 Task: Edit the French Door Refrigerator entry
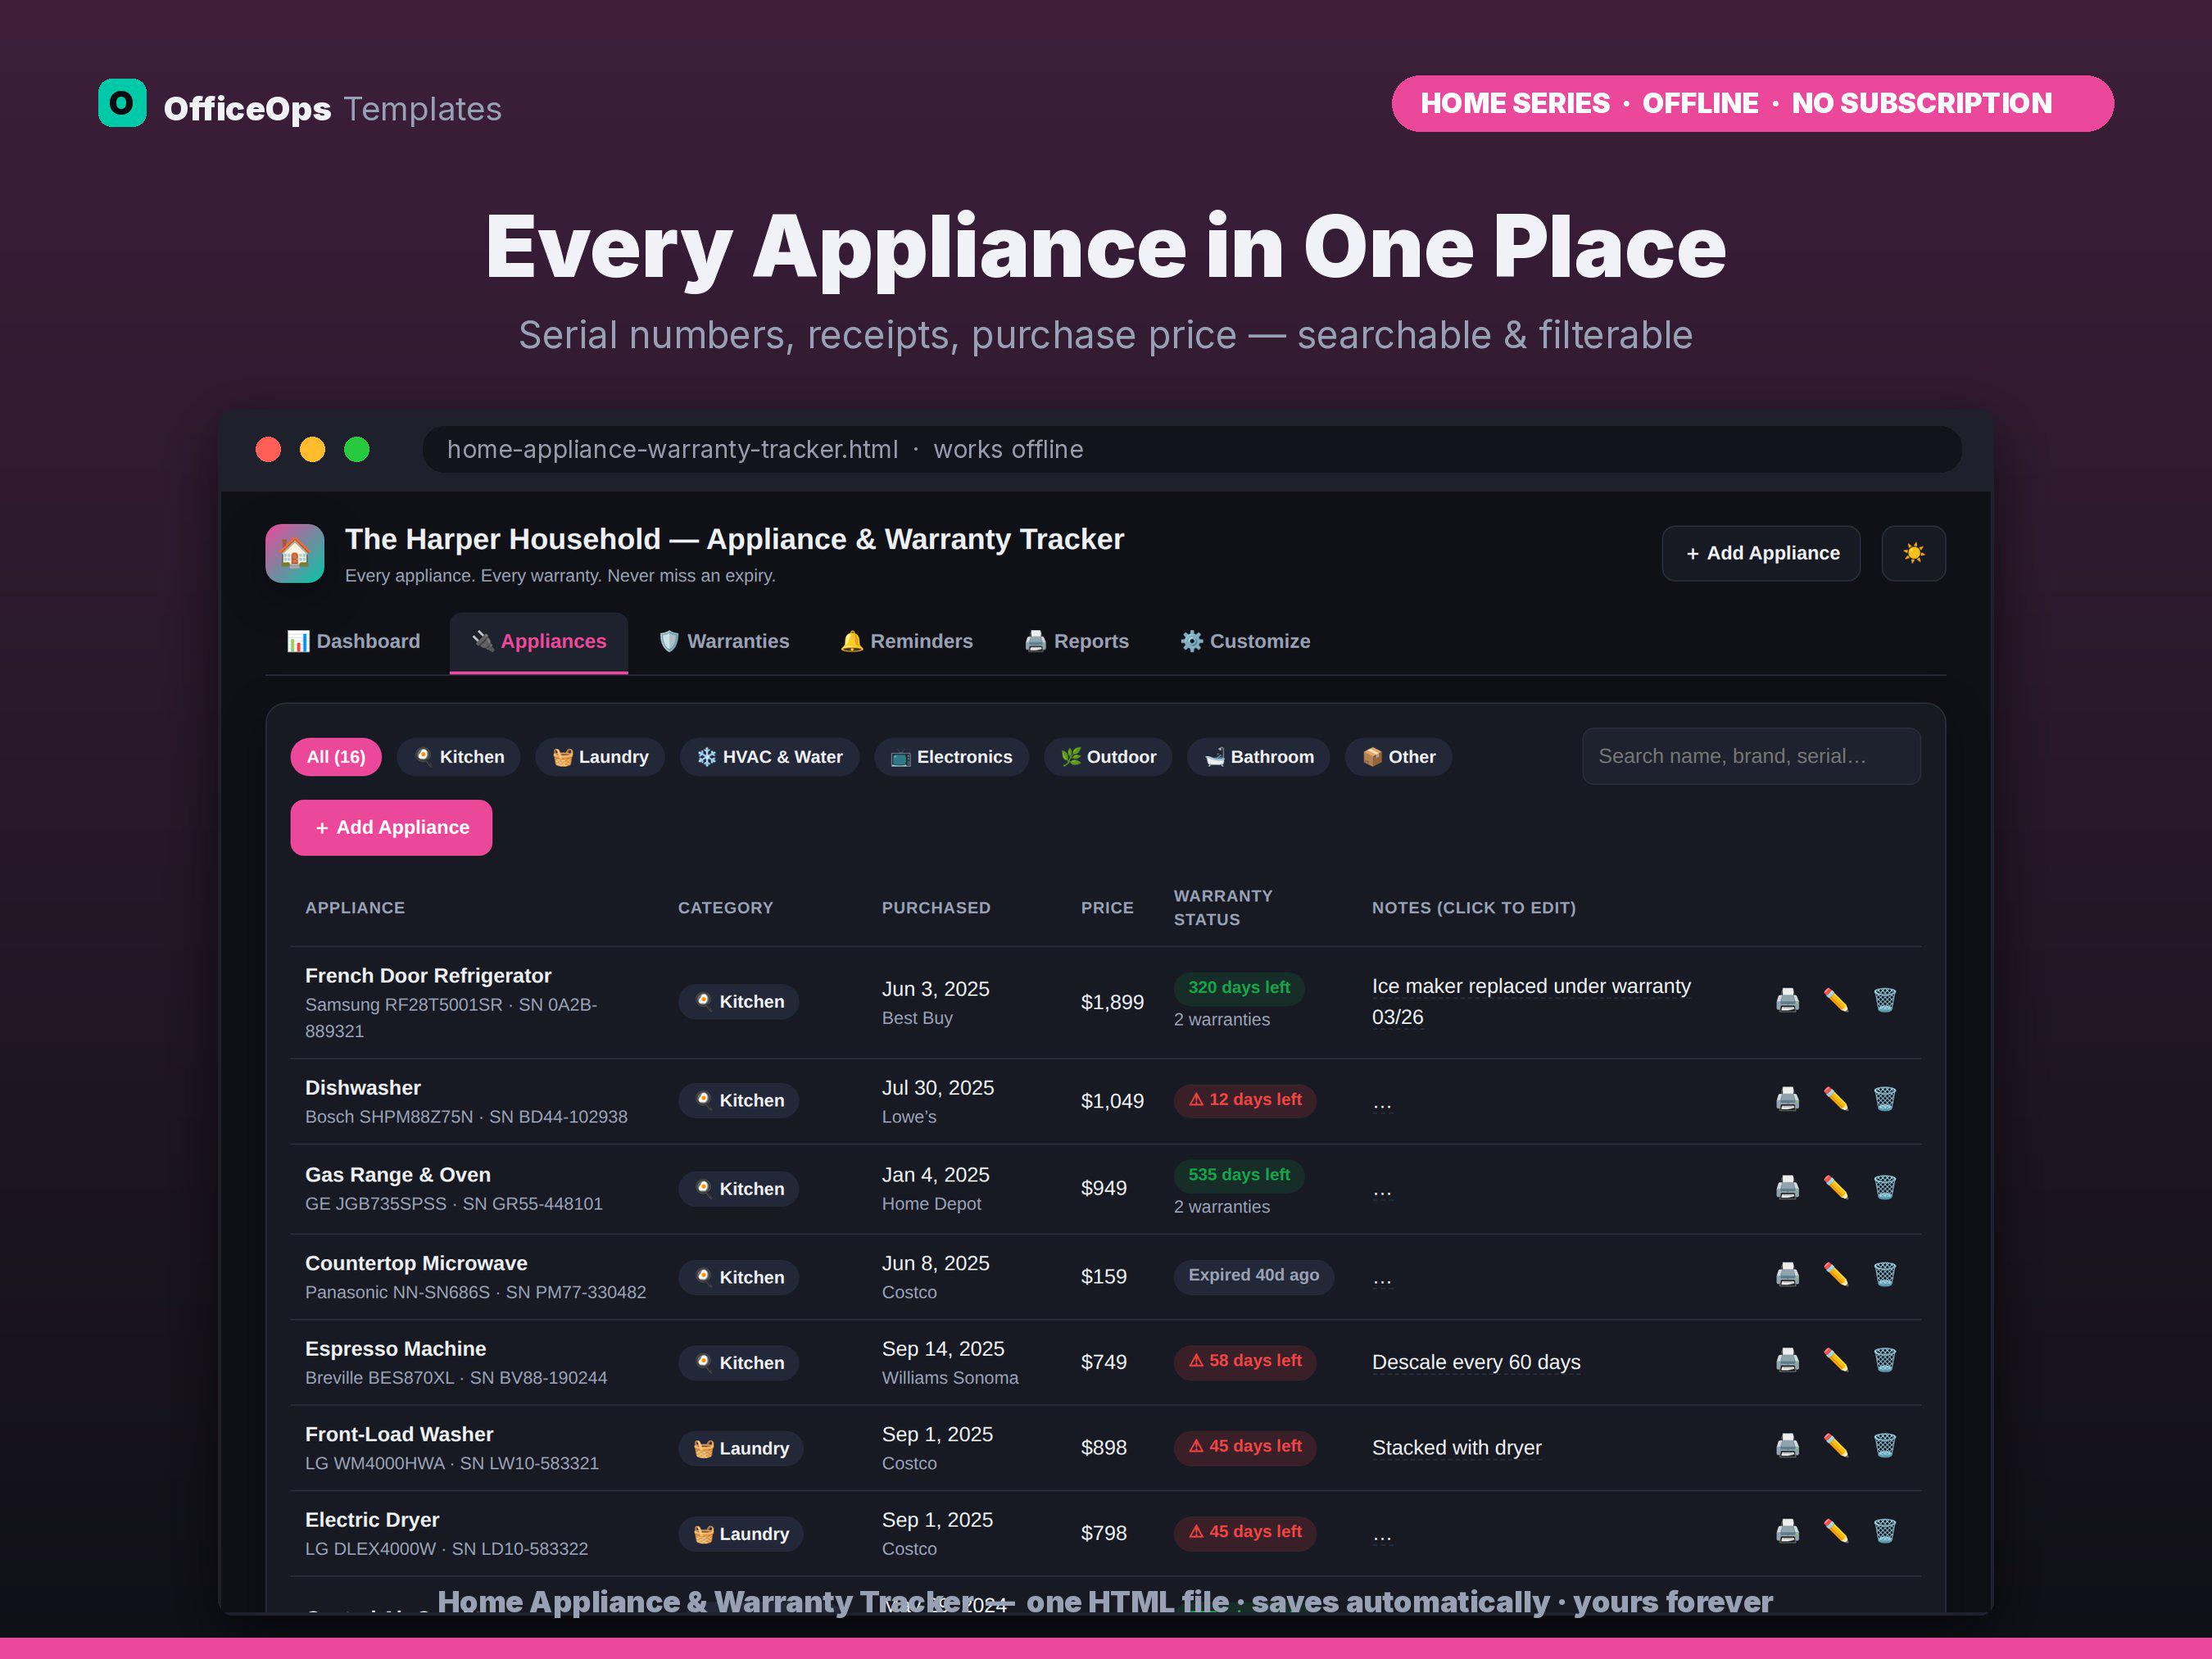[x=1836, y=1000]
